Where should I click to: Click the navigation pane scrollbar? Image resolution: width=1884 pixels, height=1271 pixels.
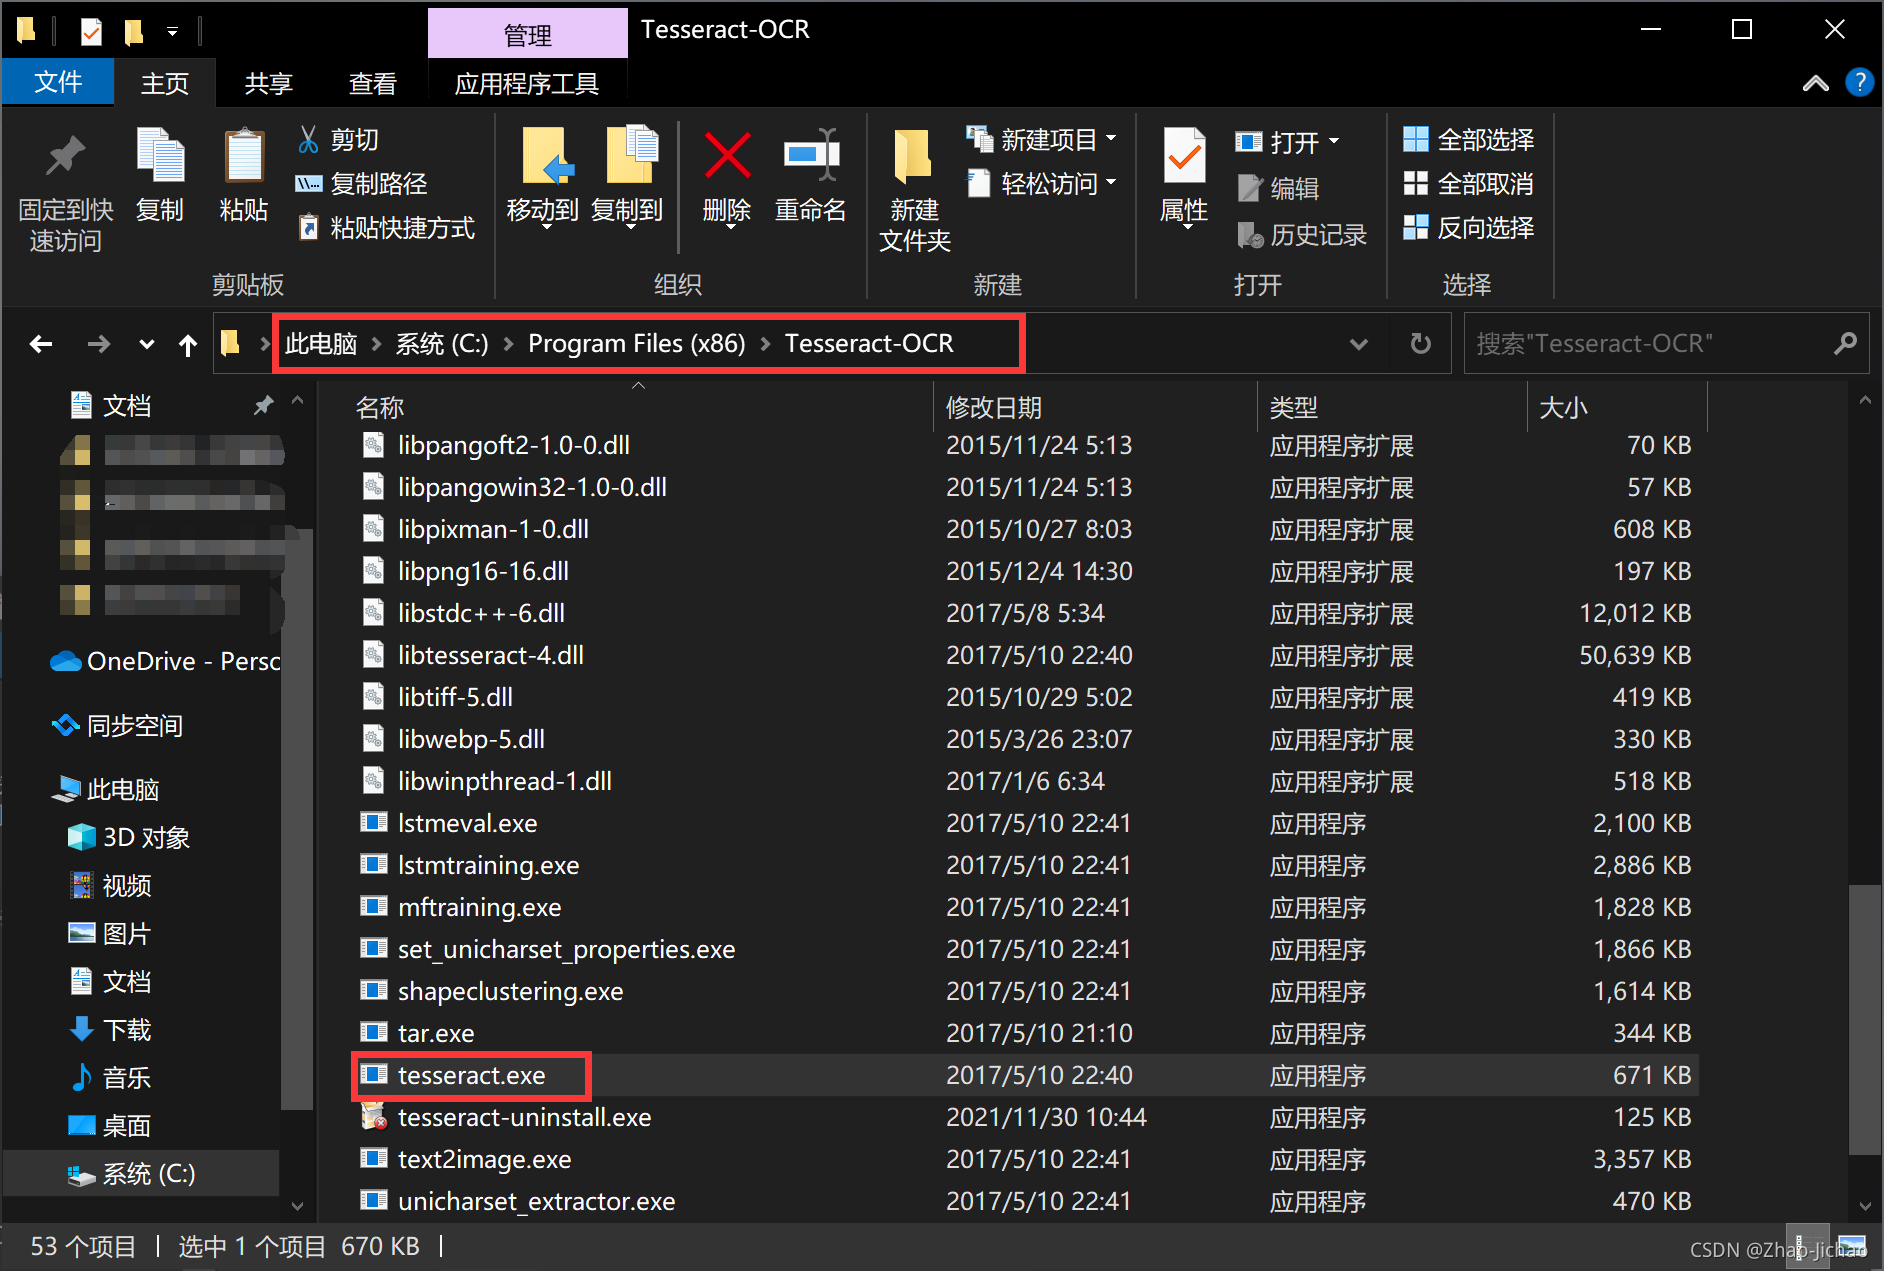[297, 820]
